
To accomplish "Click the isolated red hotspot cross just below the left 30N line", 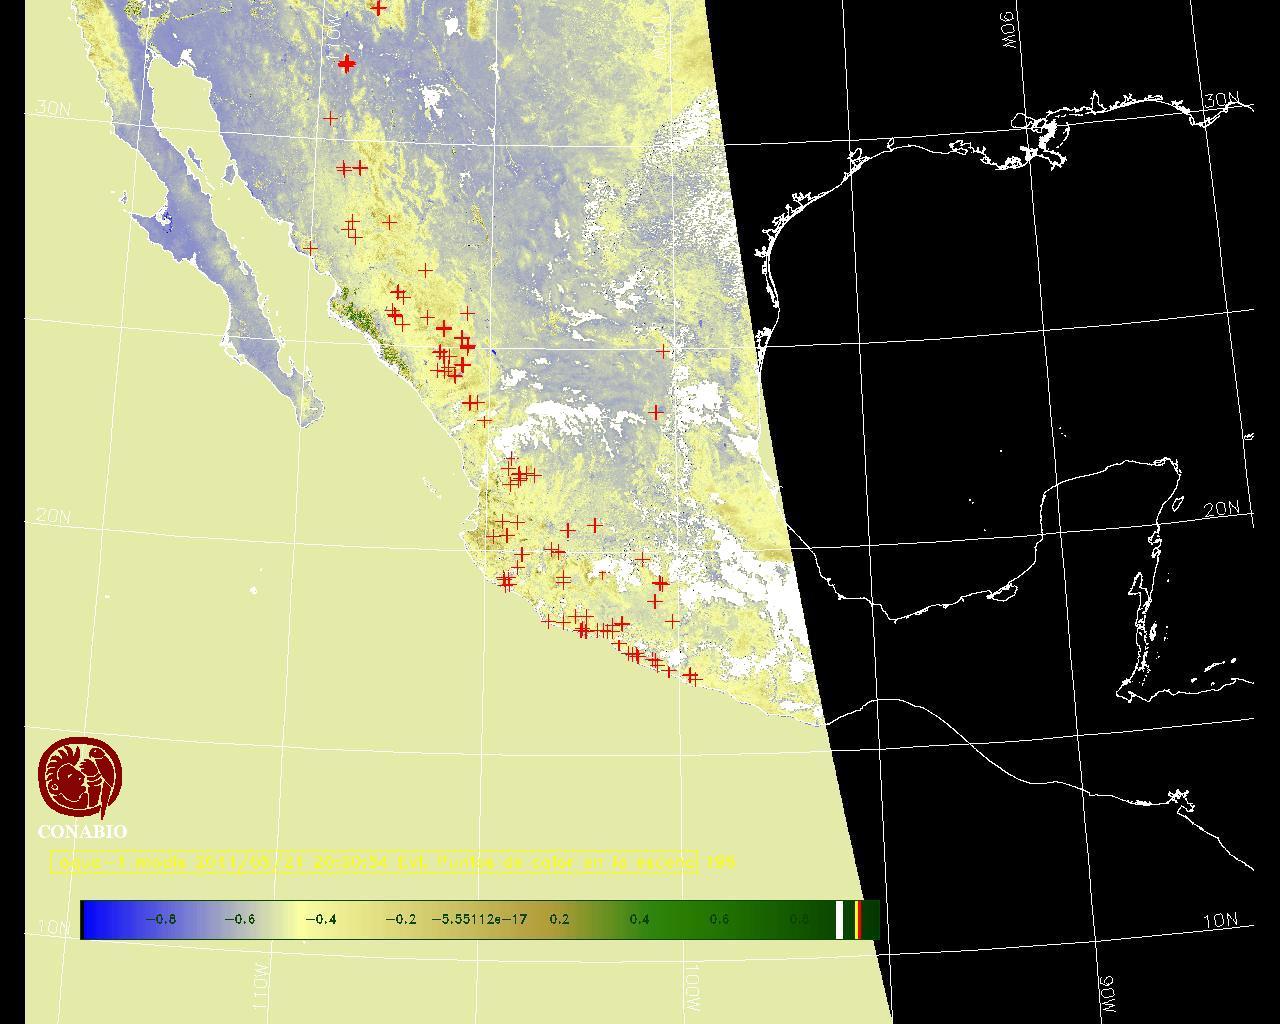I will (x=330, y=119).
